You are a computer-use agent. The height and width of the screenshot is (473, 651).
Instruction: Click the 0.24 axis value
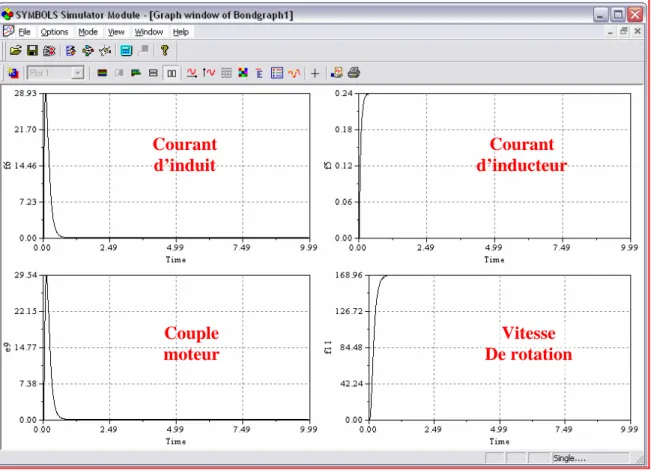tap(344, 93)
